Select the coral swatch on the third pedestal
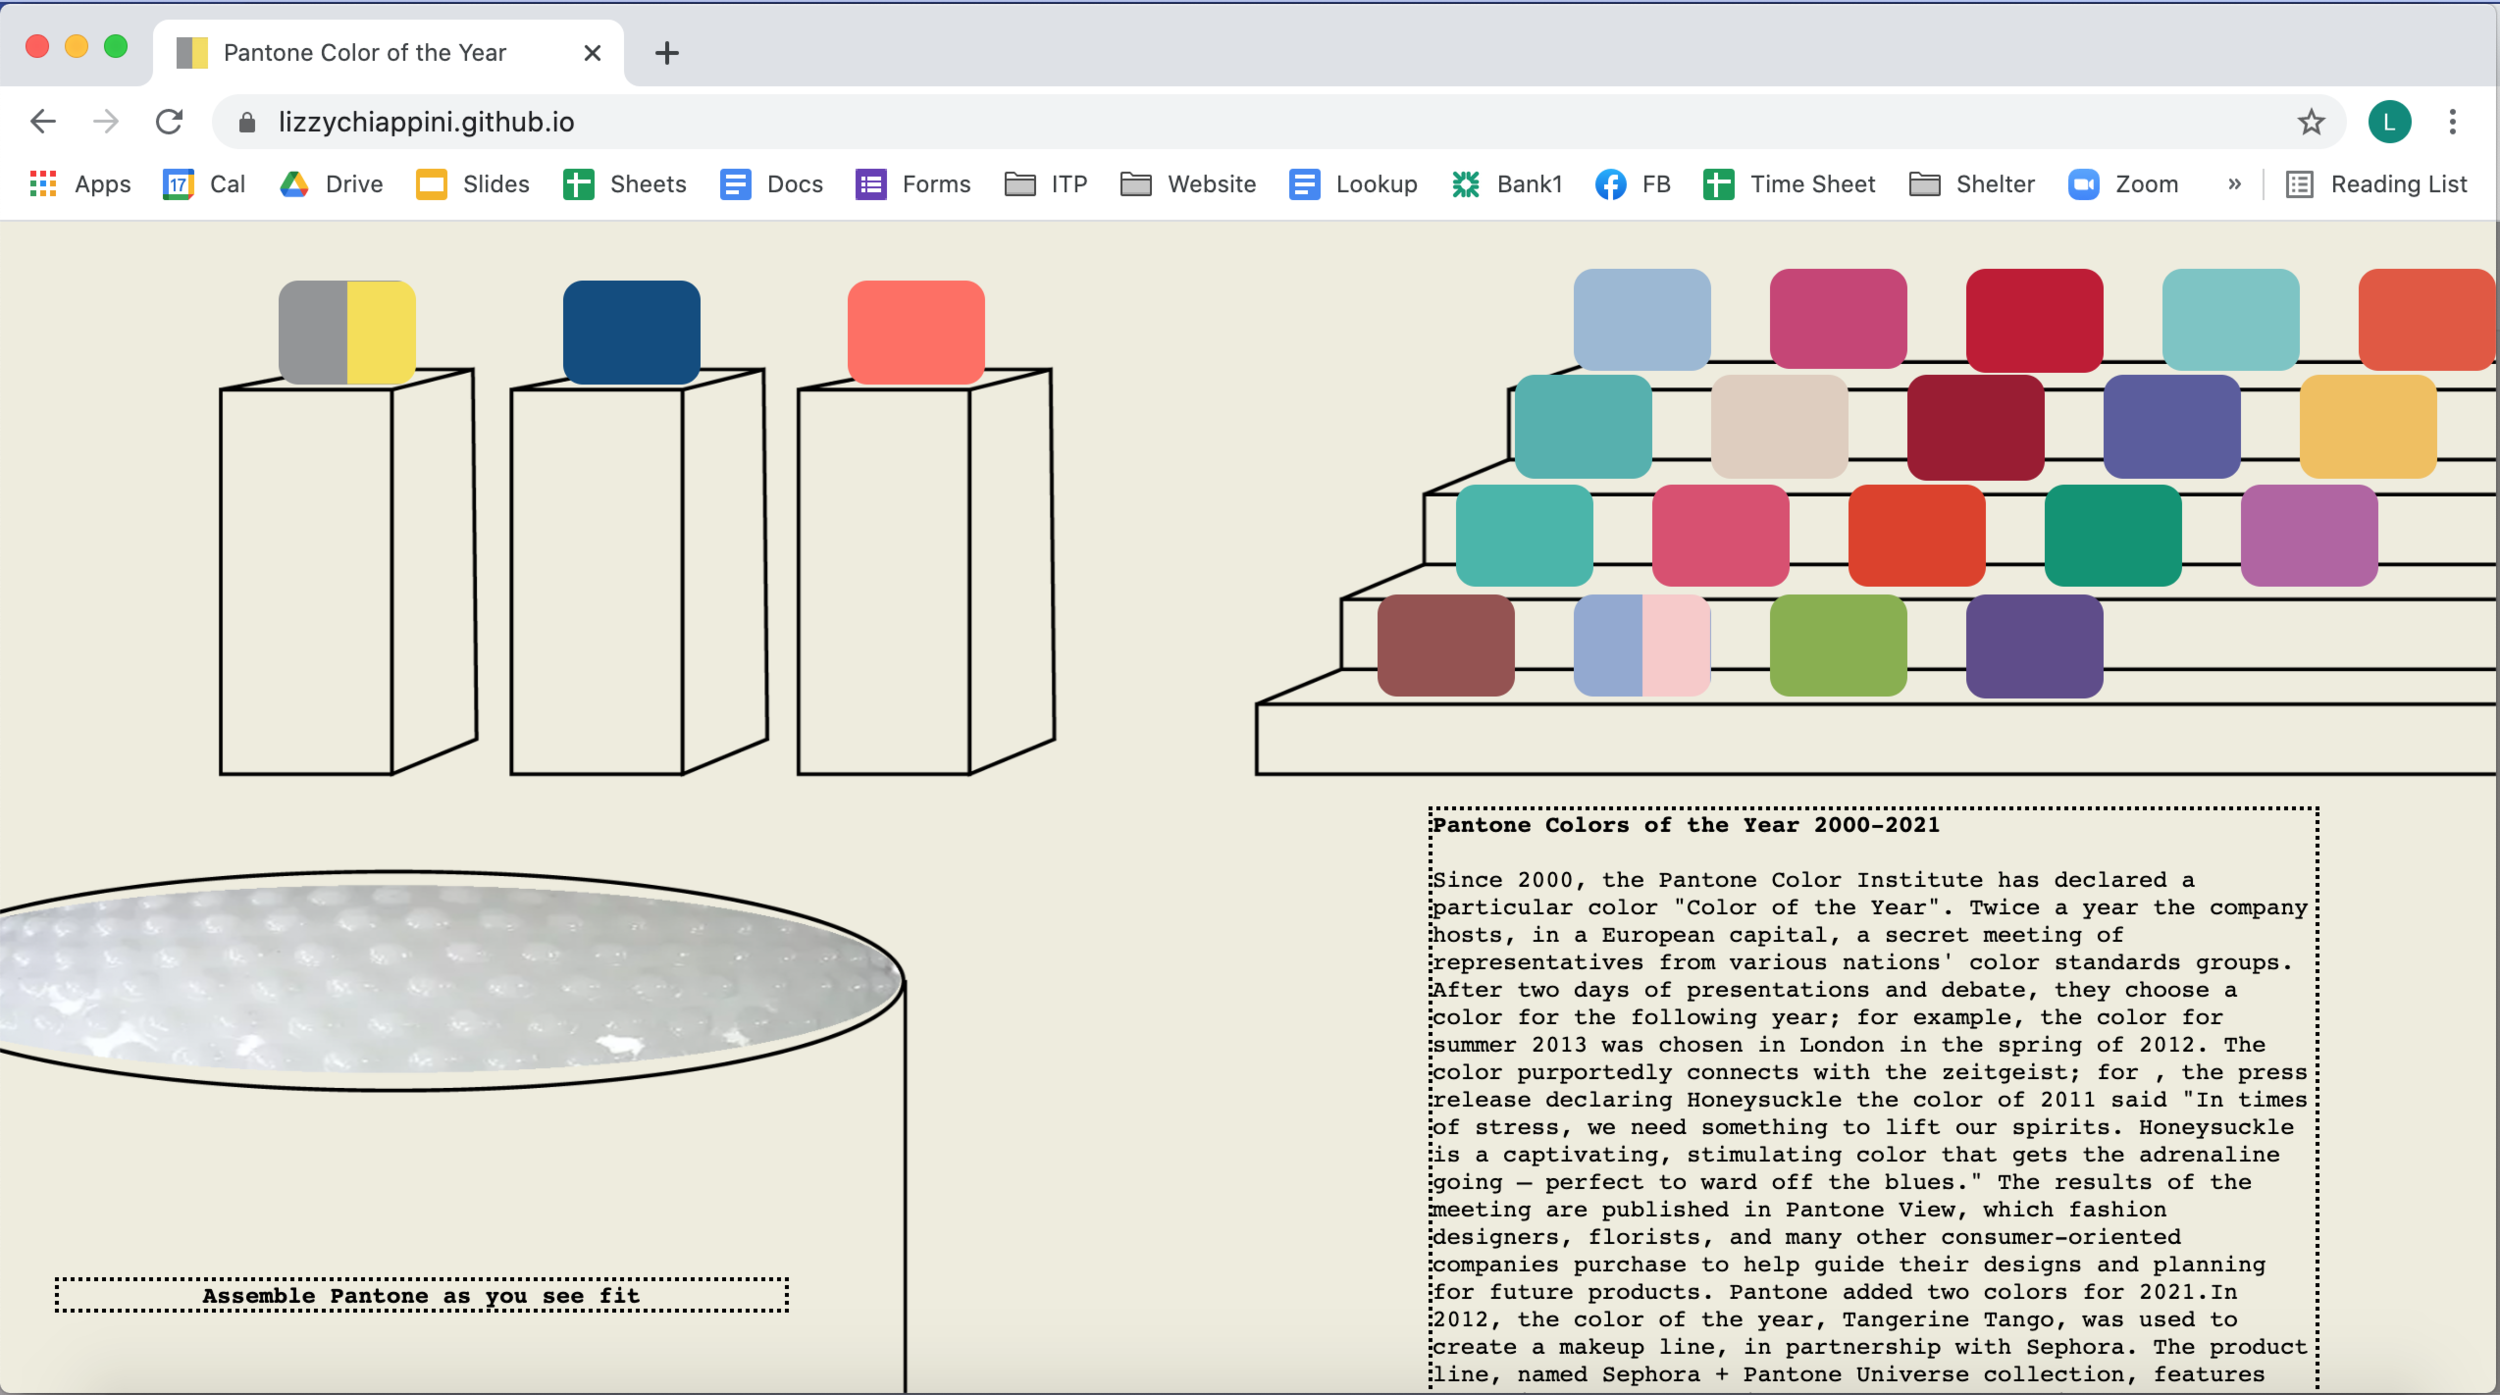Image resolution: width=2500 pixels, height=1395 pixels. pyautogui.click(x=916, y=332)
